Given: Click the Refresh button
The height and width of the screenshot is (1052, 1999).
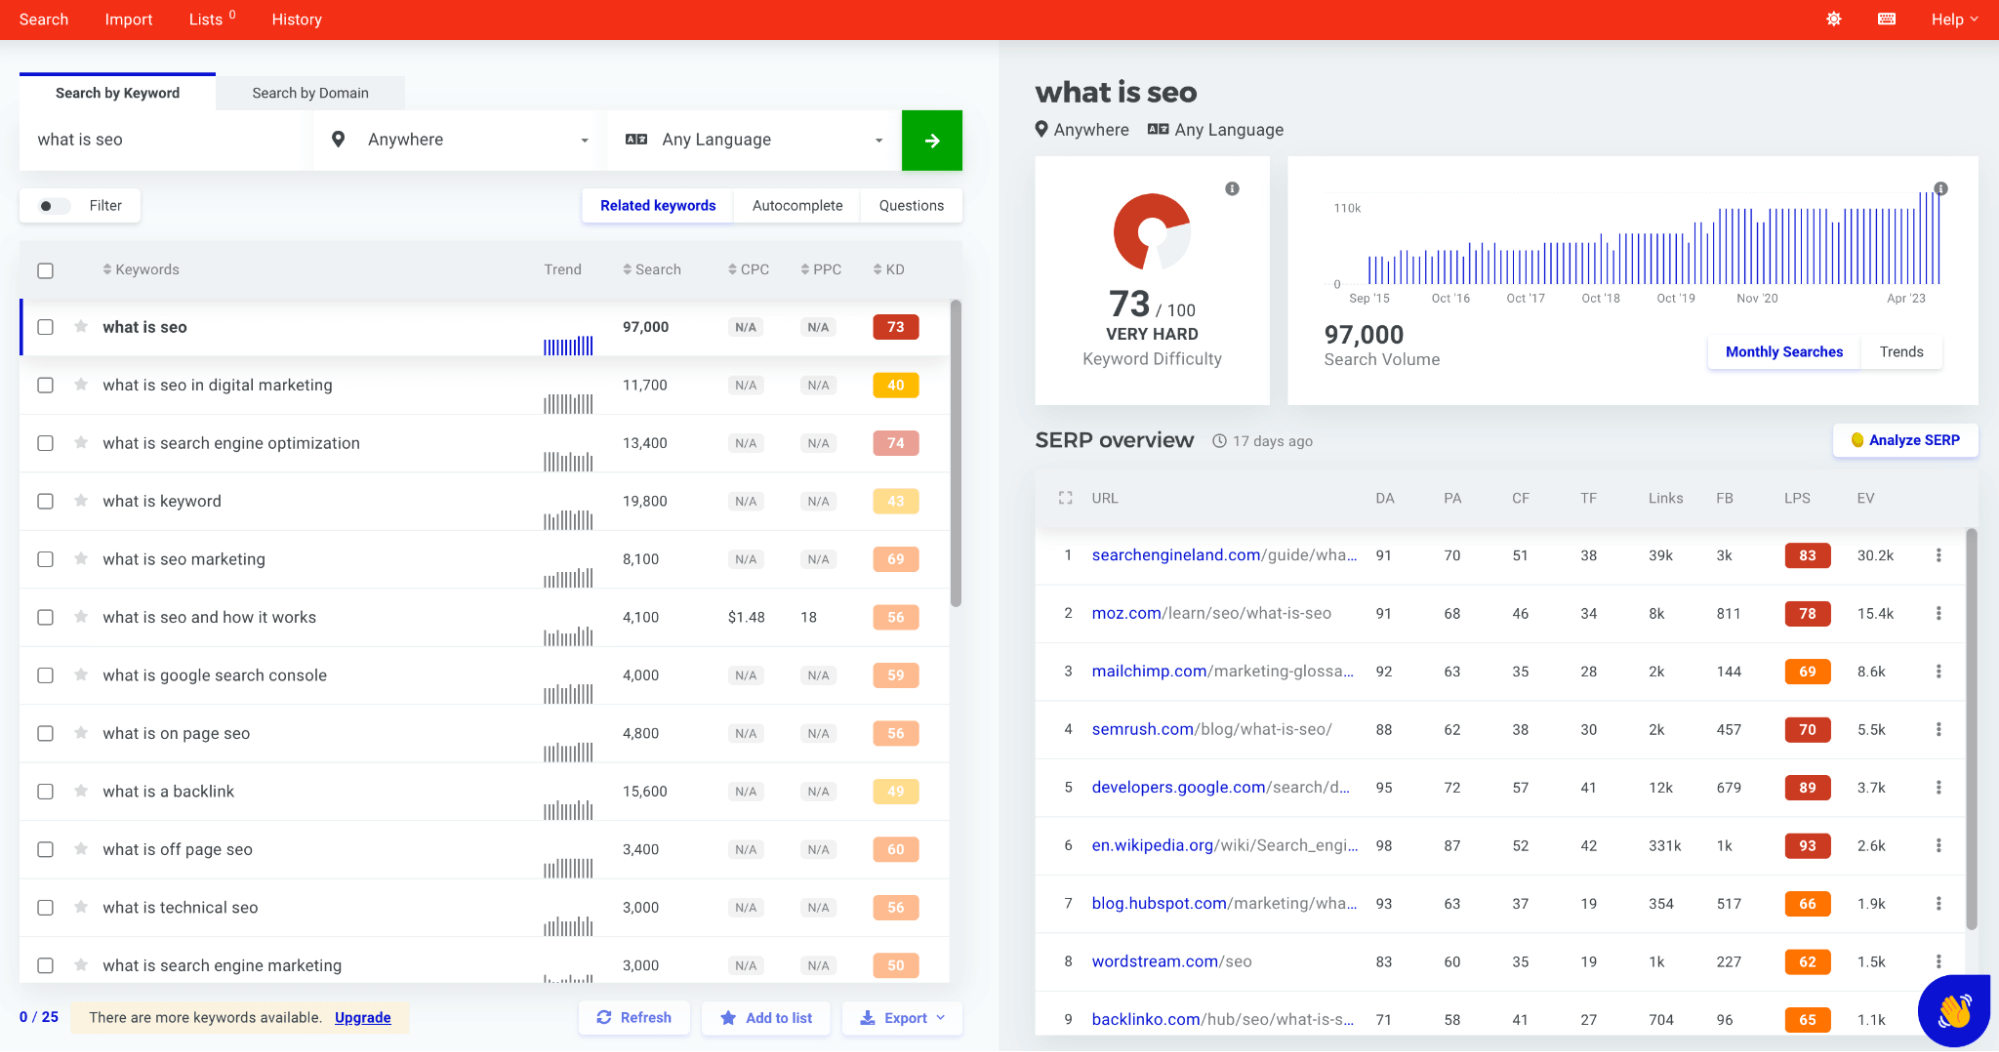Looking at the screenshot, I should coord(634,1018).
